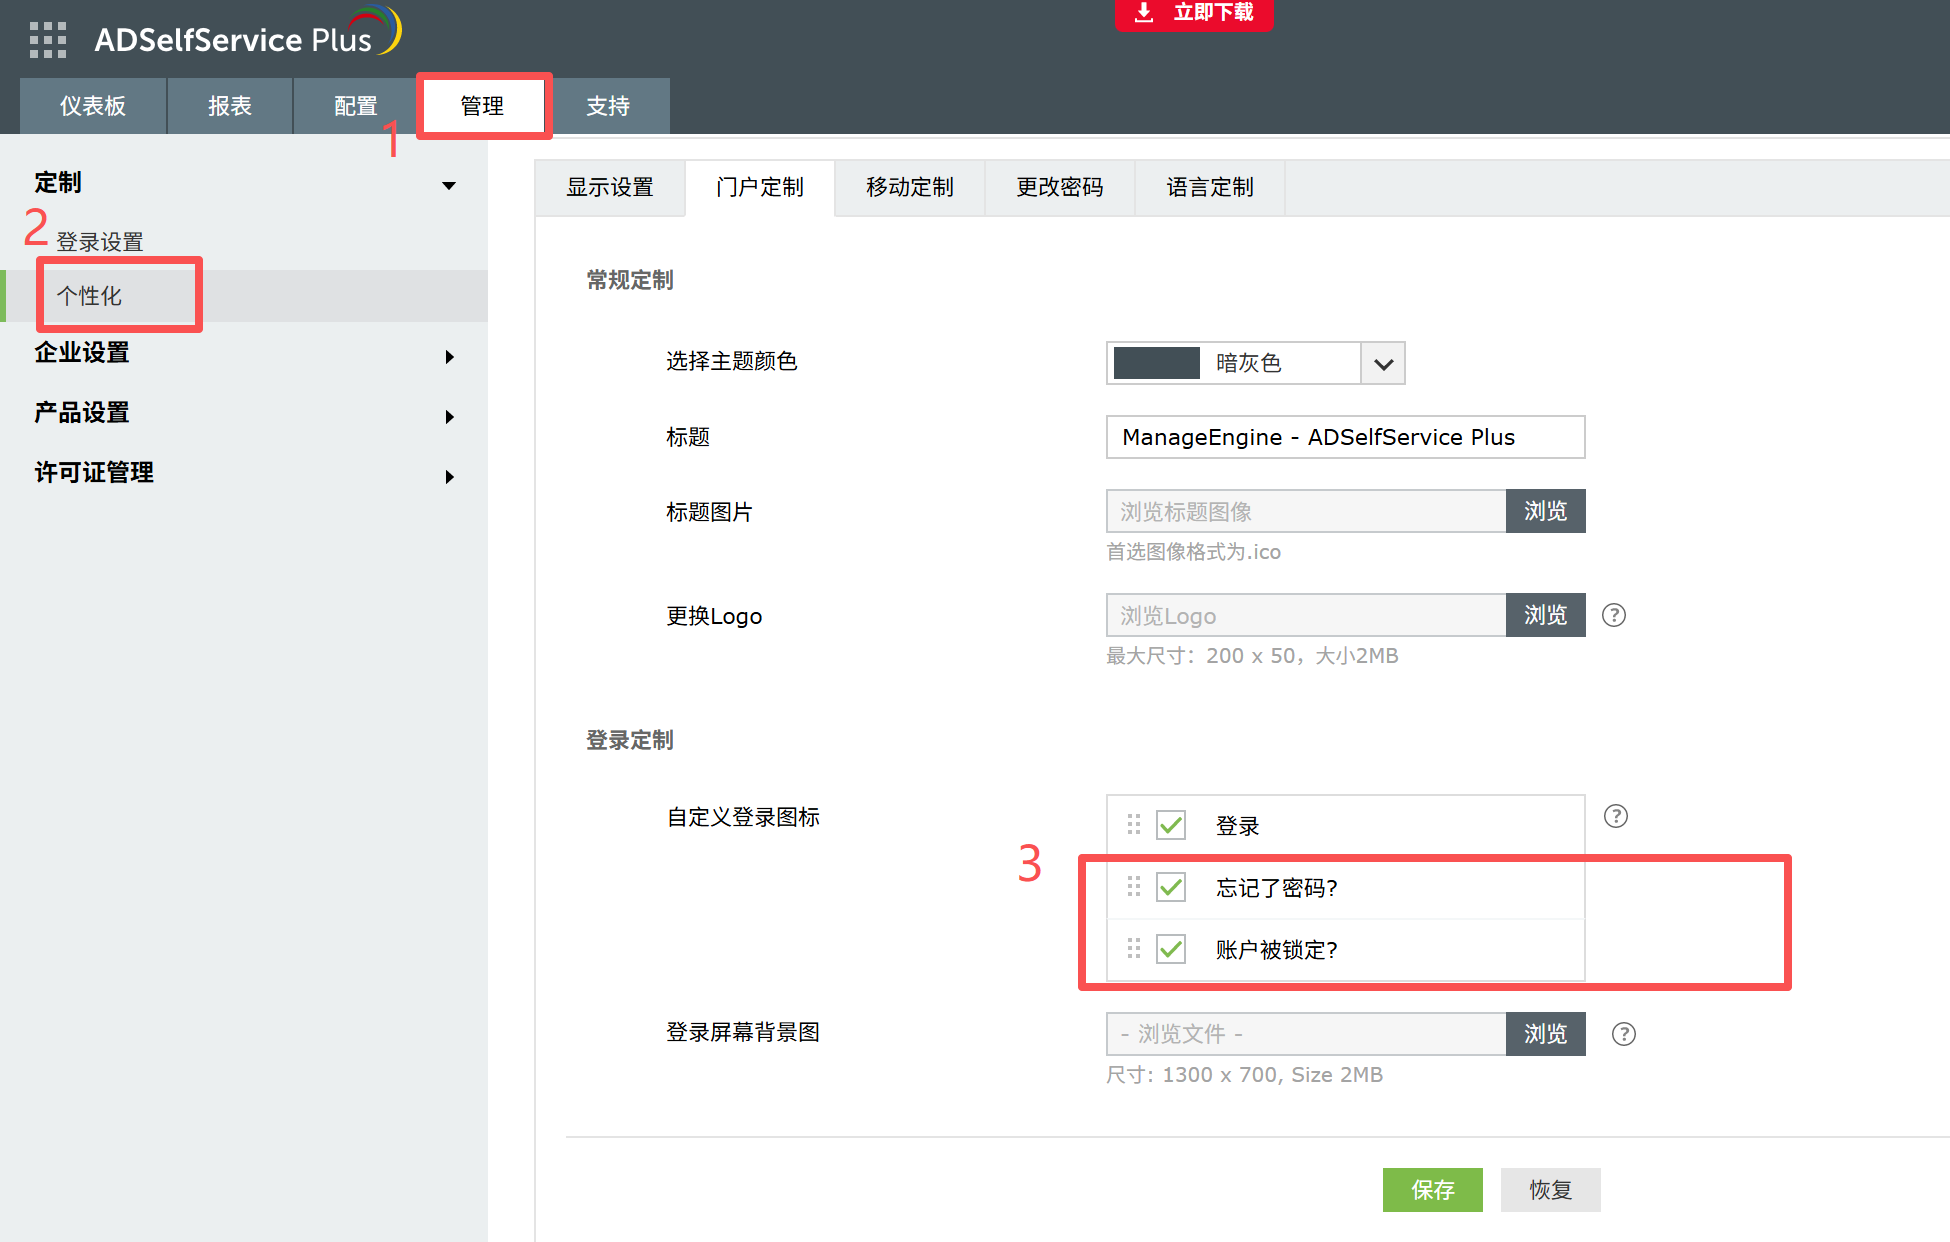
Task: Click the dark gray theme color swatch
Action: (1157, 363)
